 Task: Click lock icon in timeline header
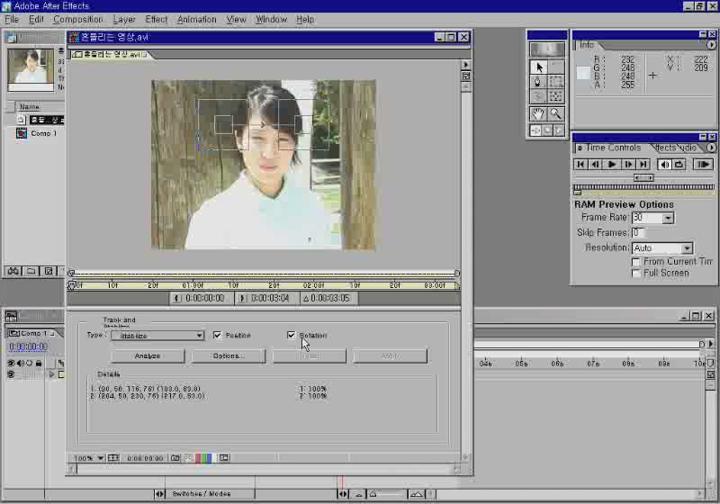[x=39, y=363]
